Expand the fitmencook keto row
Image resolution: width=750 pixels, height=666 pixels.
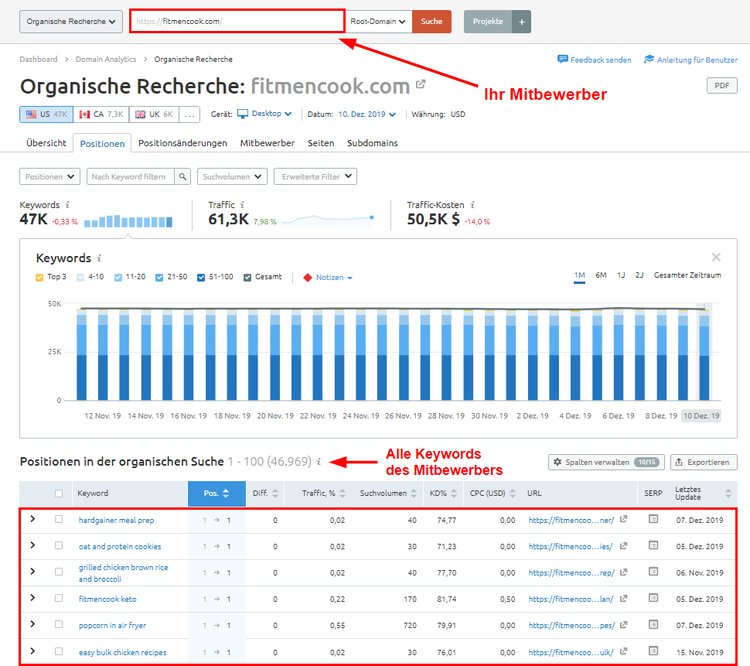[x=33, y=598]
